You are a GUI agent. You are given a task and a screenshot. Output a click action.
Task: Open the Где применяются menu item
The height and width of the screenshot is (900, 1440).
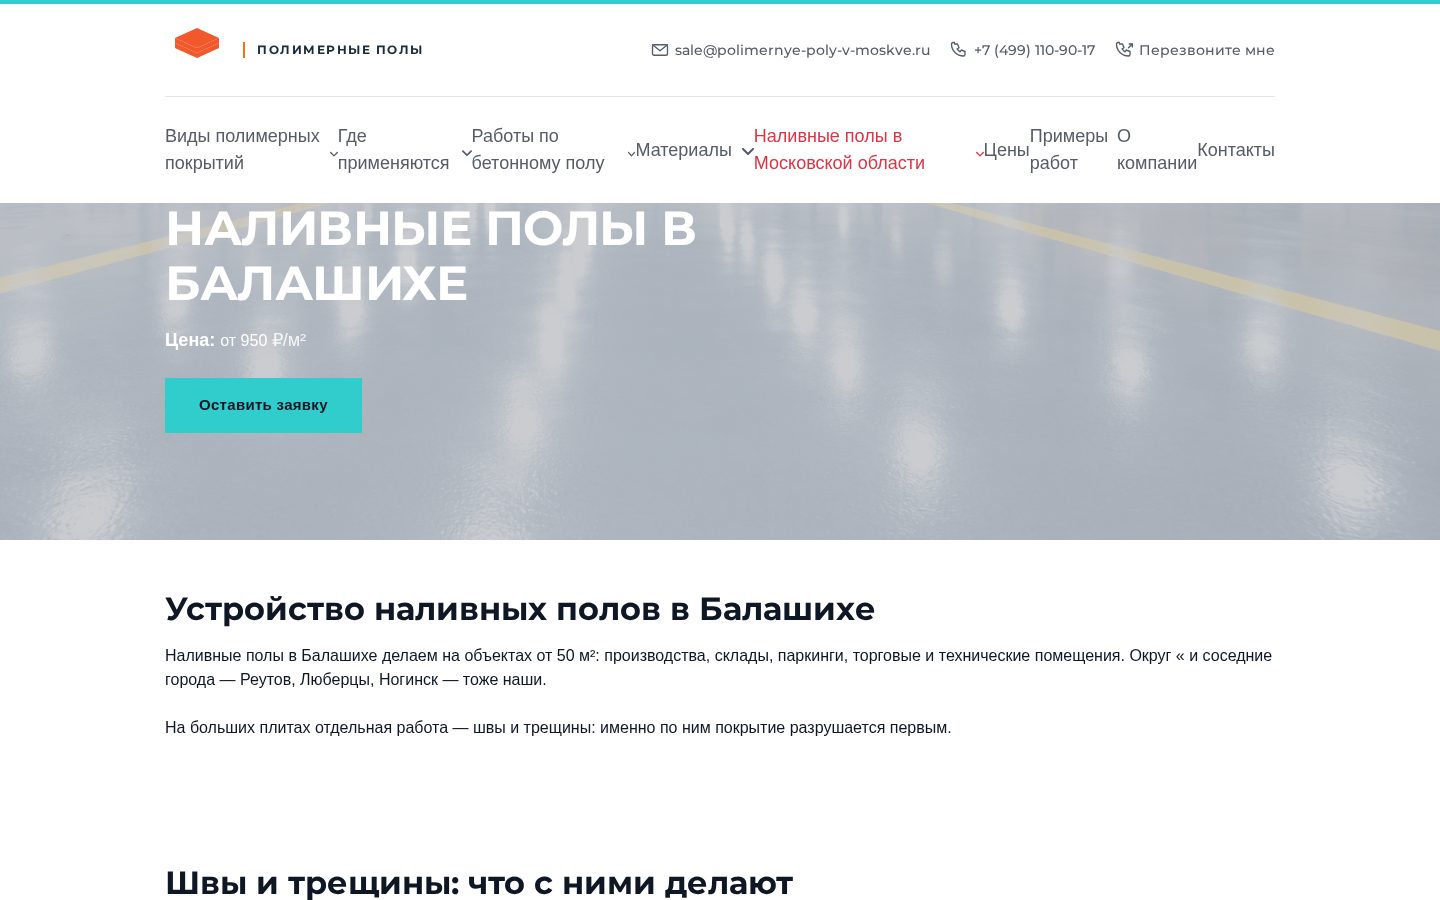[393, 150]
